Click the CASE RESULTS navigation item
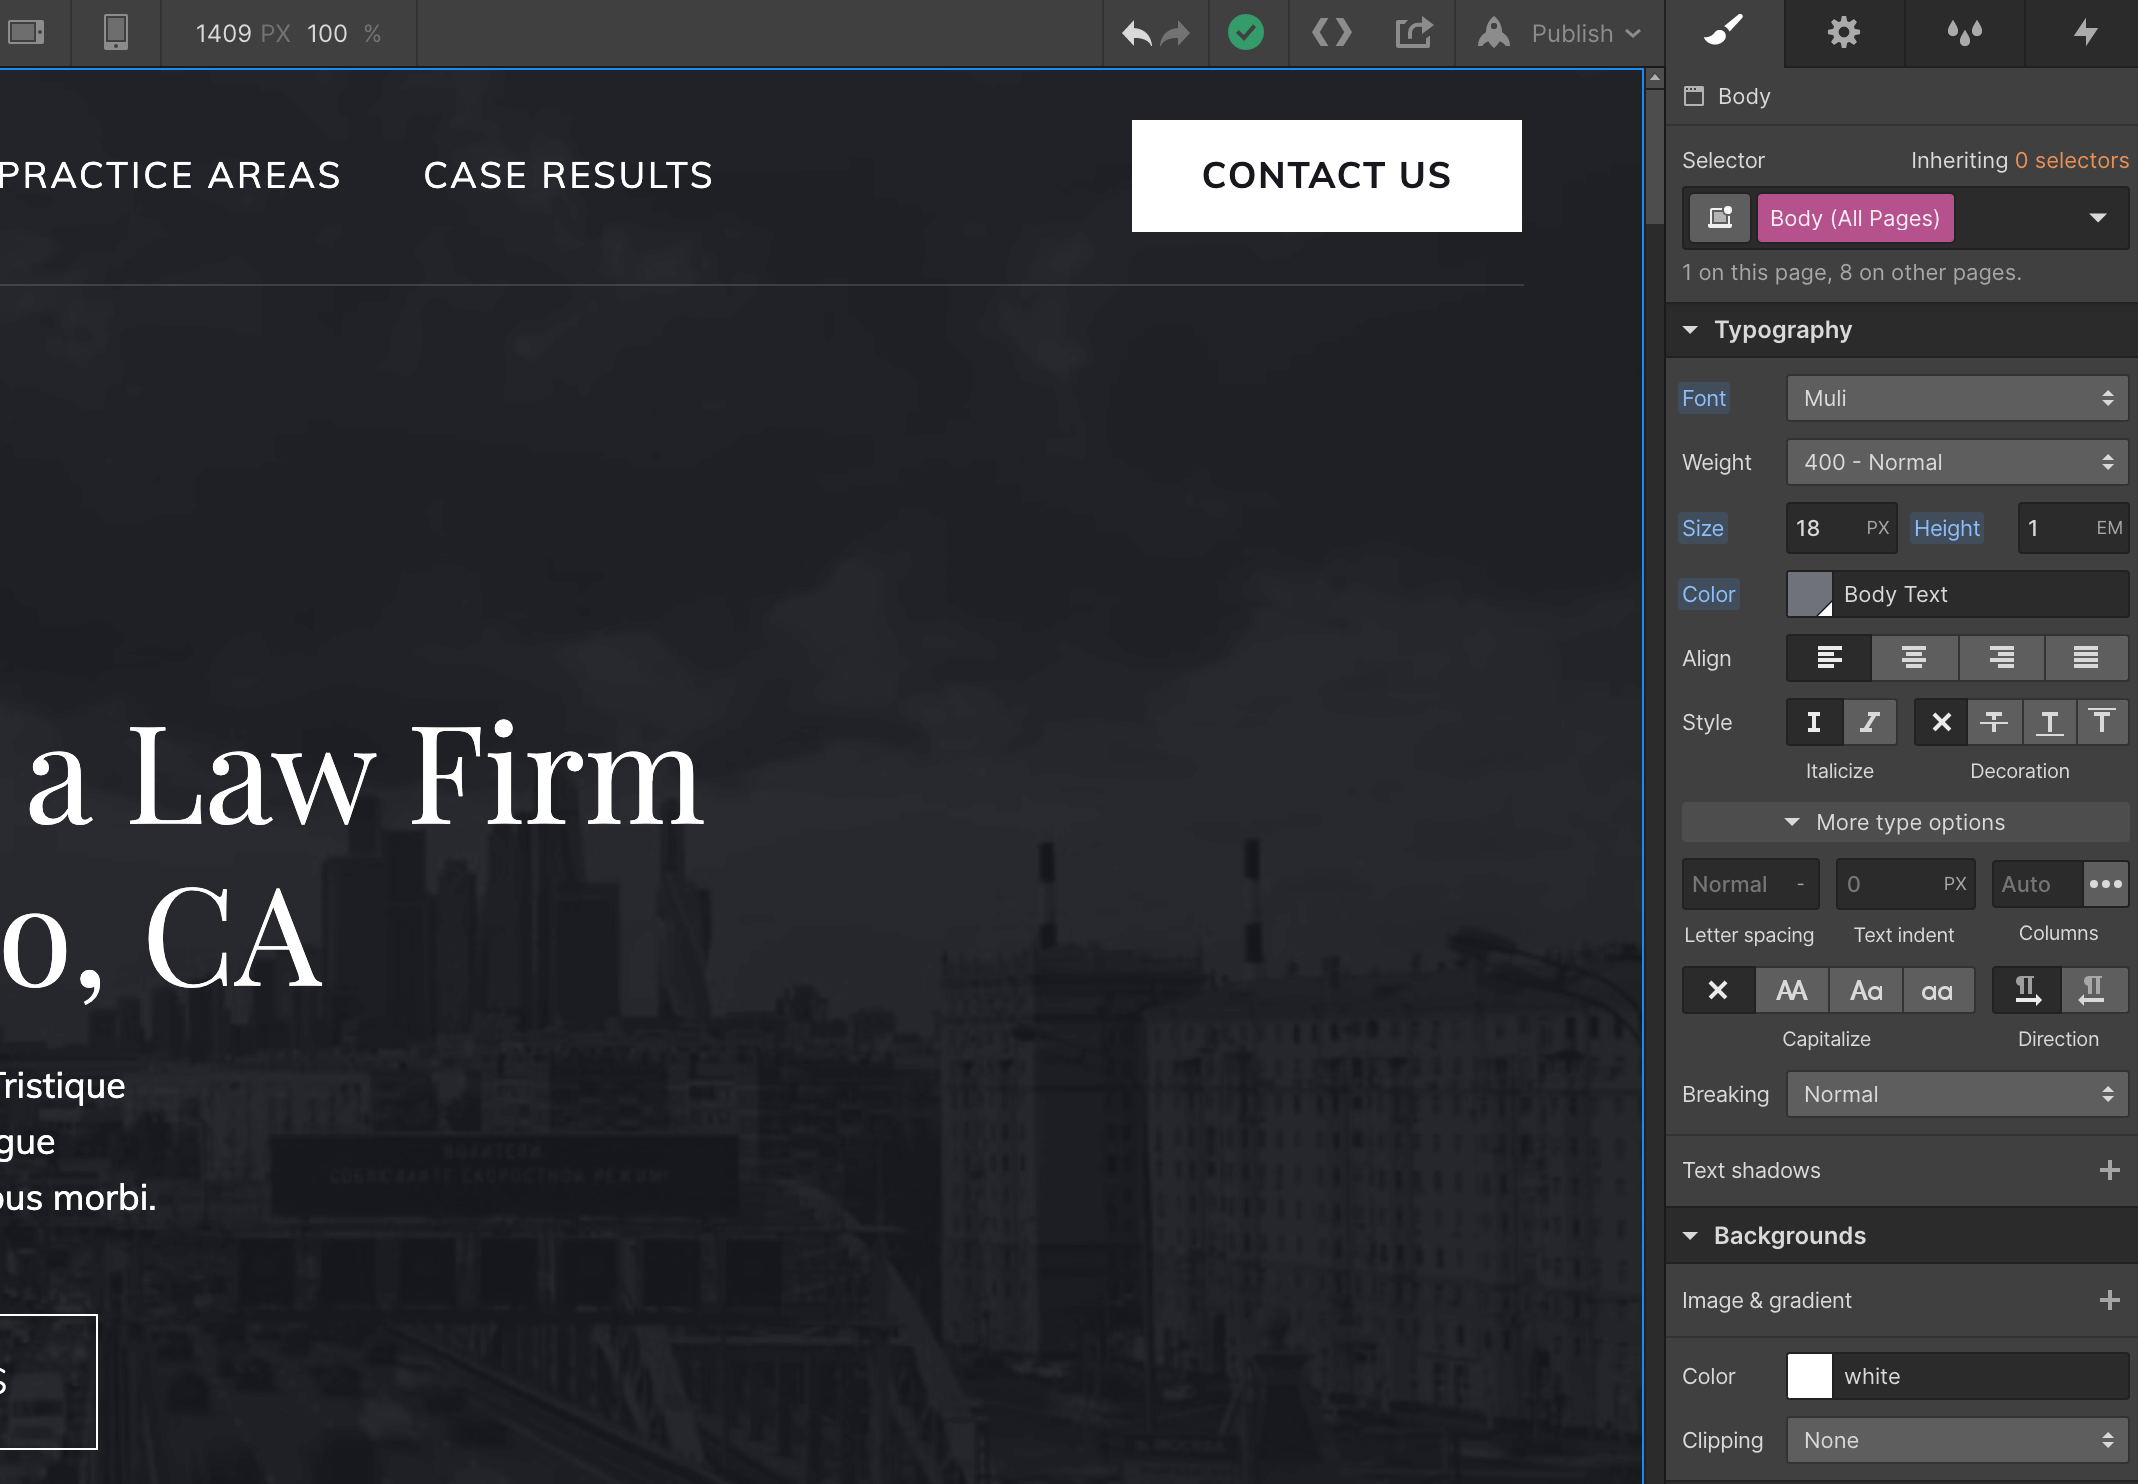Screen dimensions: 2138x1484 [568, 175]
